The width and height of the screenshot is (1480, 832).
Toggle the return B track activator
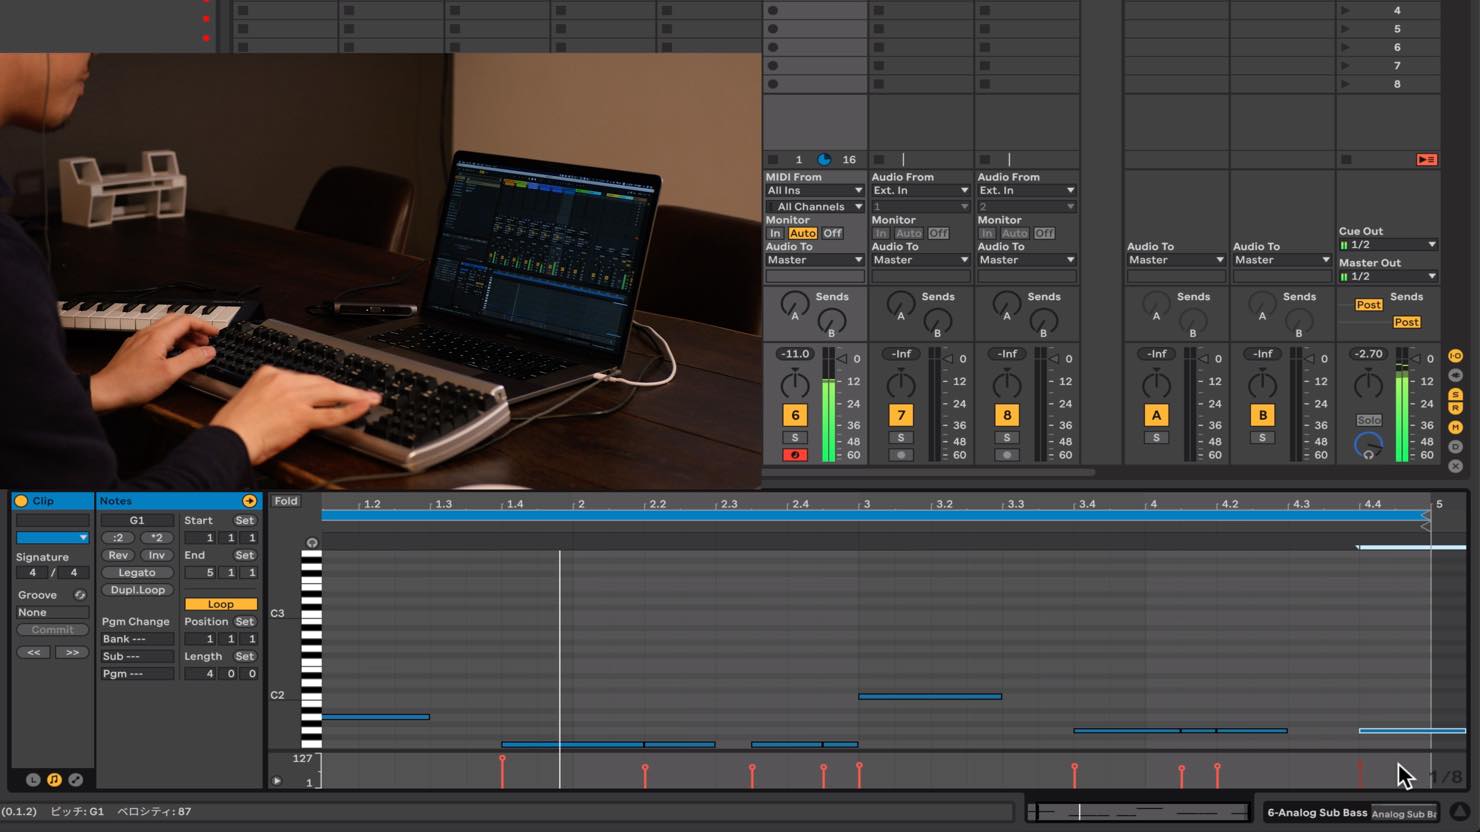1263,415
